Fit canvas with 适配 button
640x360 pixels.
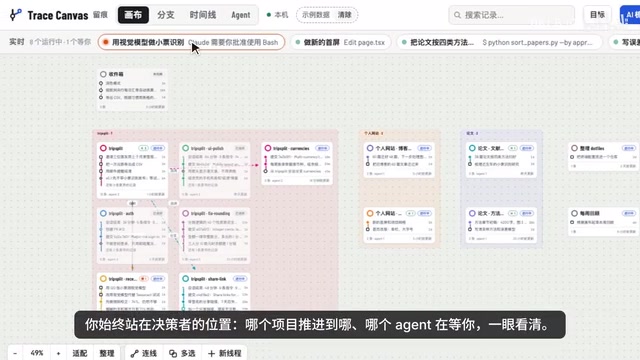coord(80,353)
